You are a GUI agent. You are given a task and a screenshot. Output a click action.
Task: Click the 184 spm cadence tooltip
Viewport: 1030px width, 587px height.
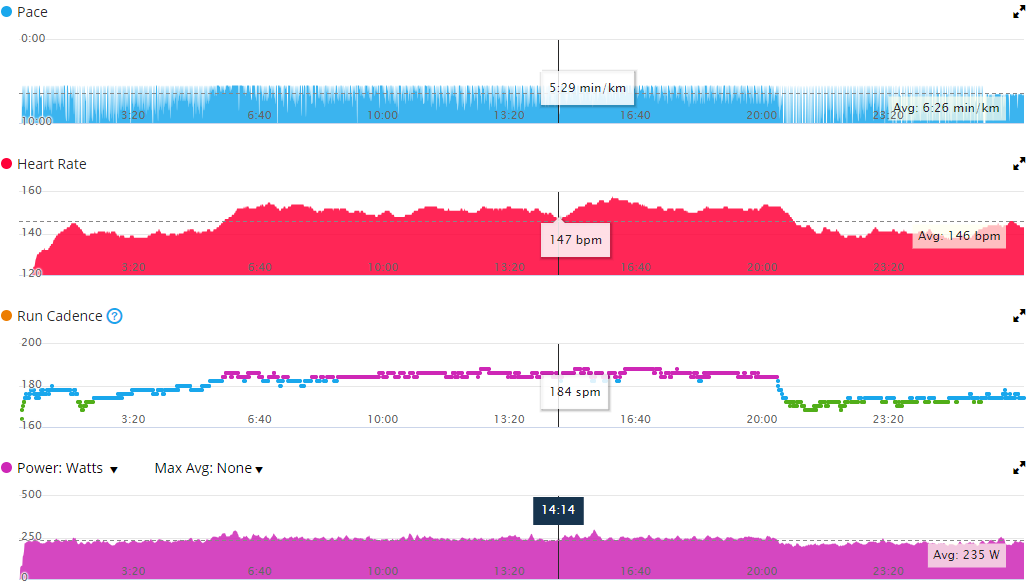point(575,391)
